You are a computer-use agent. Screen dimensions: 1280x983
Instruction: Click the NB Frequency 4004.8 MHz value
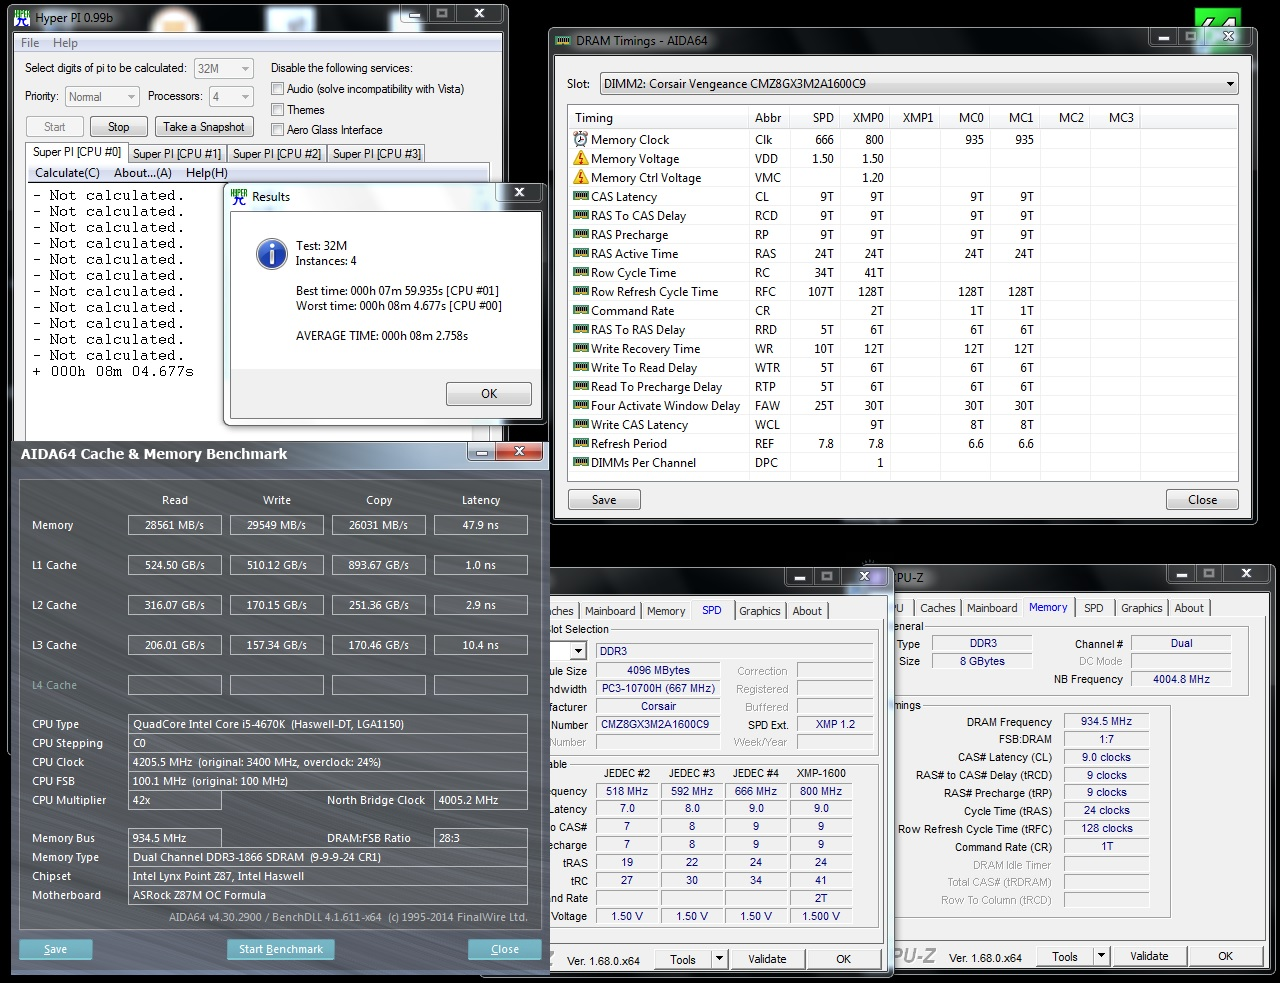pos(1181,679)
